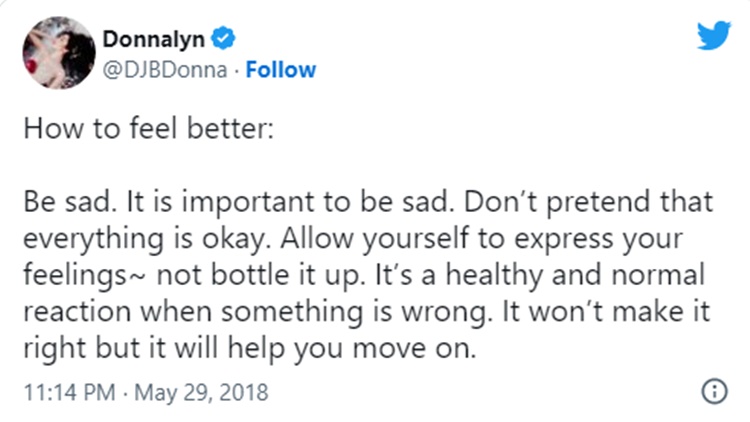Open the Twitter bird logo
Screen dimensions: 750x422
714,35
